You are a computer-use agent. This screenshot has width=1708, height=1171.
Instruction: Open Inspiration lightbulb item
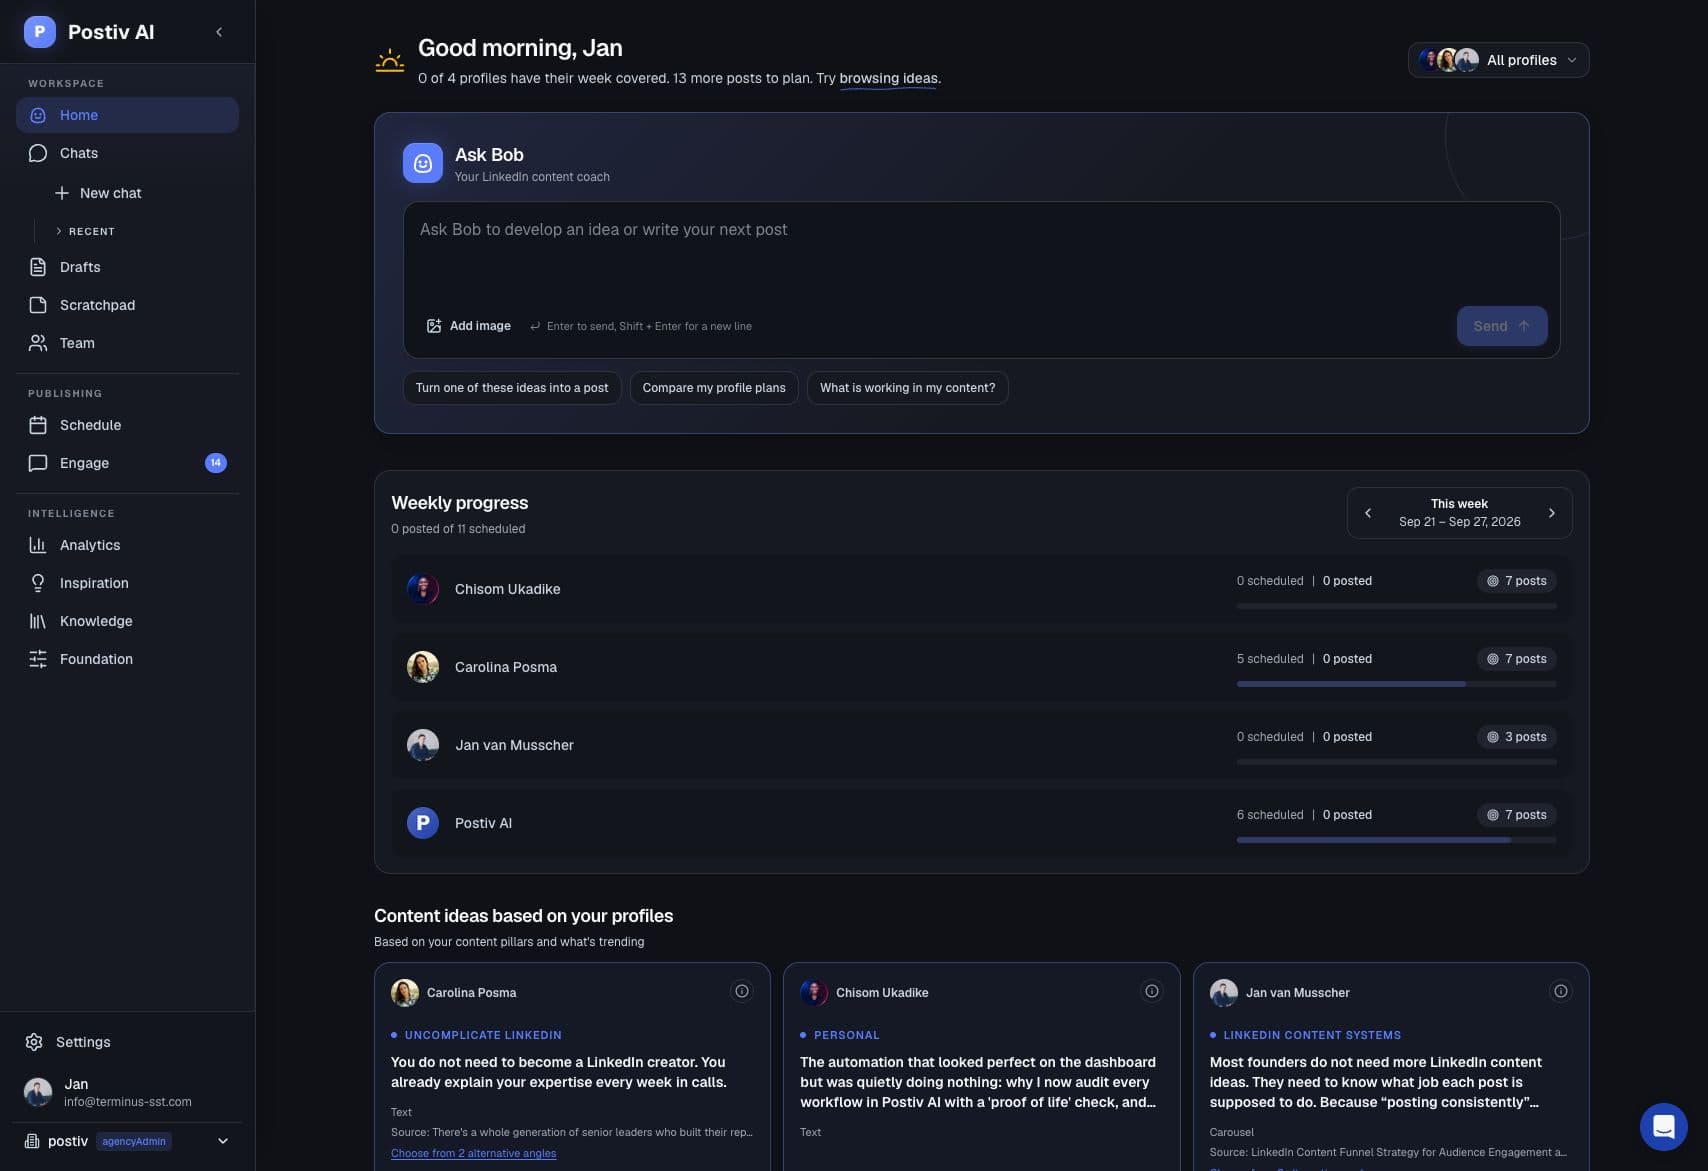click(127, 583)
